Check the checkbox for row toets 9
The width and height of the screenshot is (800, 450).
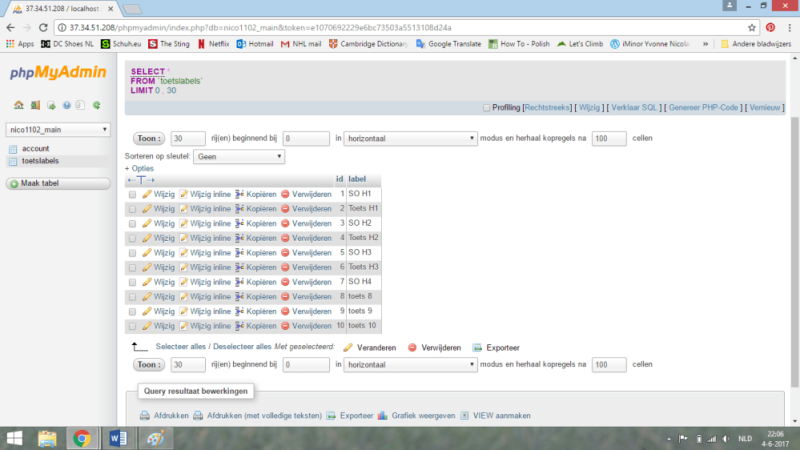133,312
